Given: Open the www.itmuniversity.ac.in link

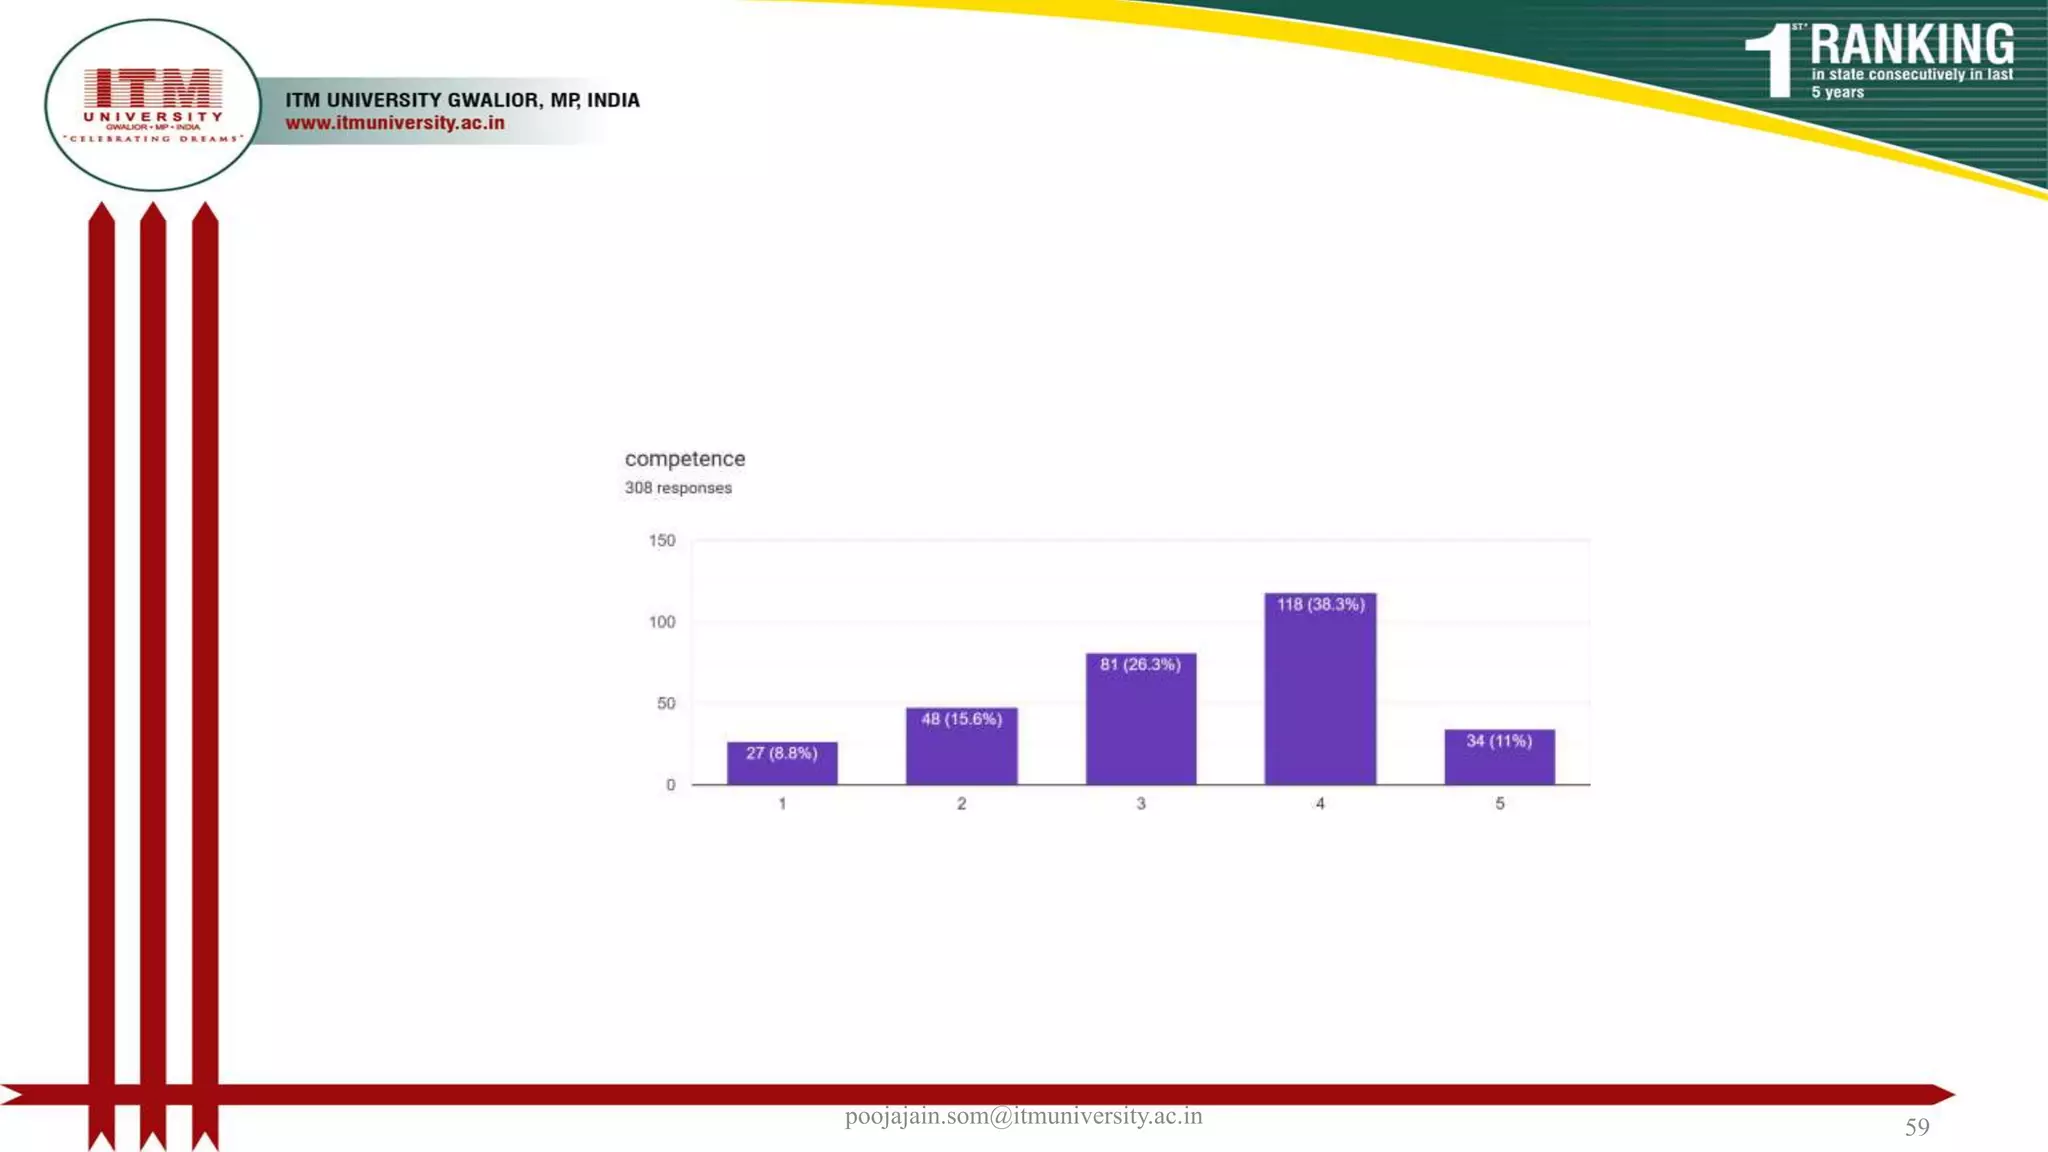Looking at the screenshot, I should 395,123.
